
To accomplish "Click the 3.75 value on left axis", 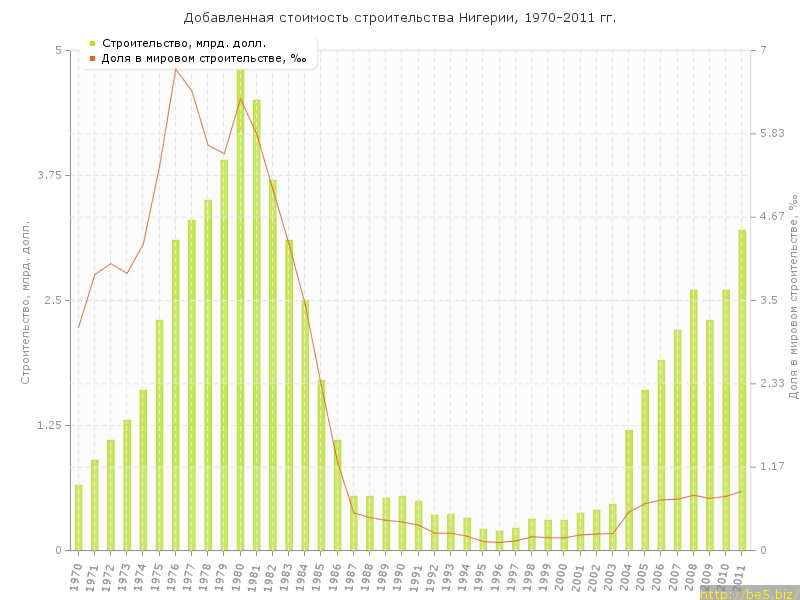I will [x=46, y=175].
